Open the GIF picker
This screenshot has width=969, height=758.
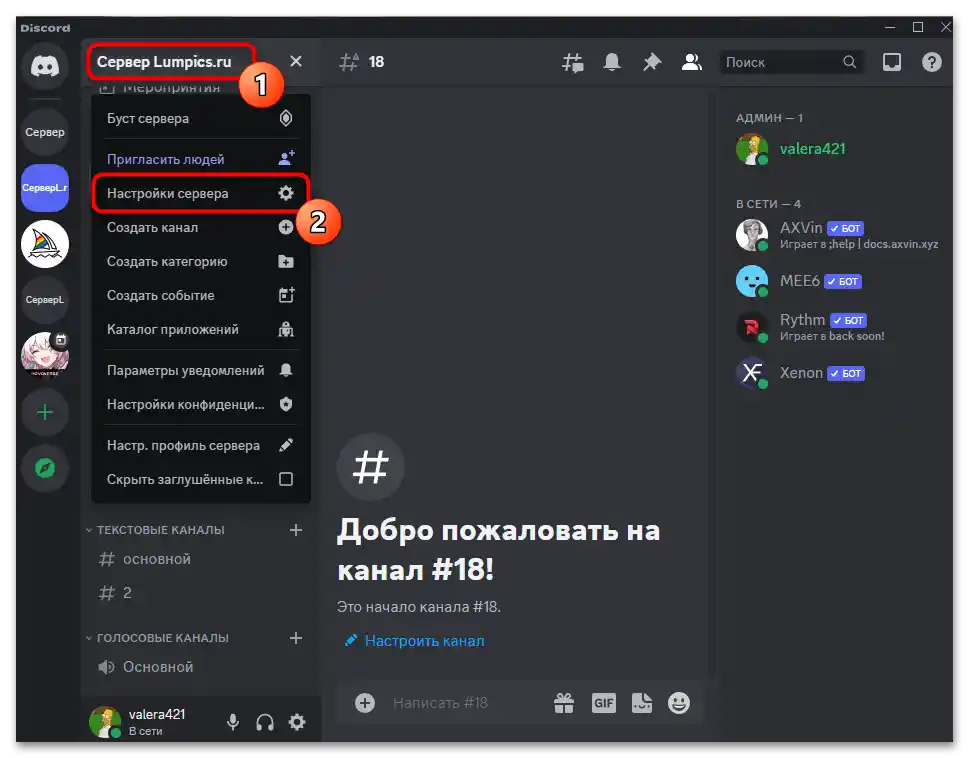(603, 702)
